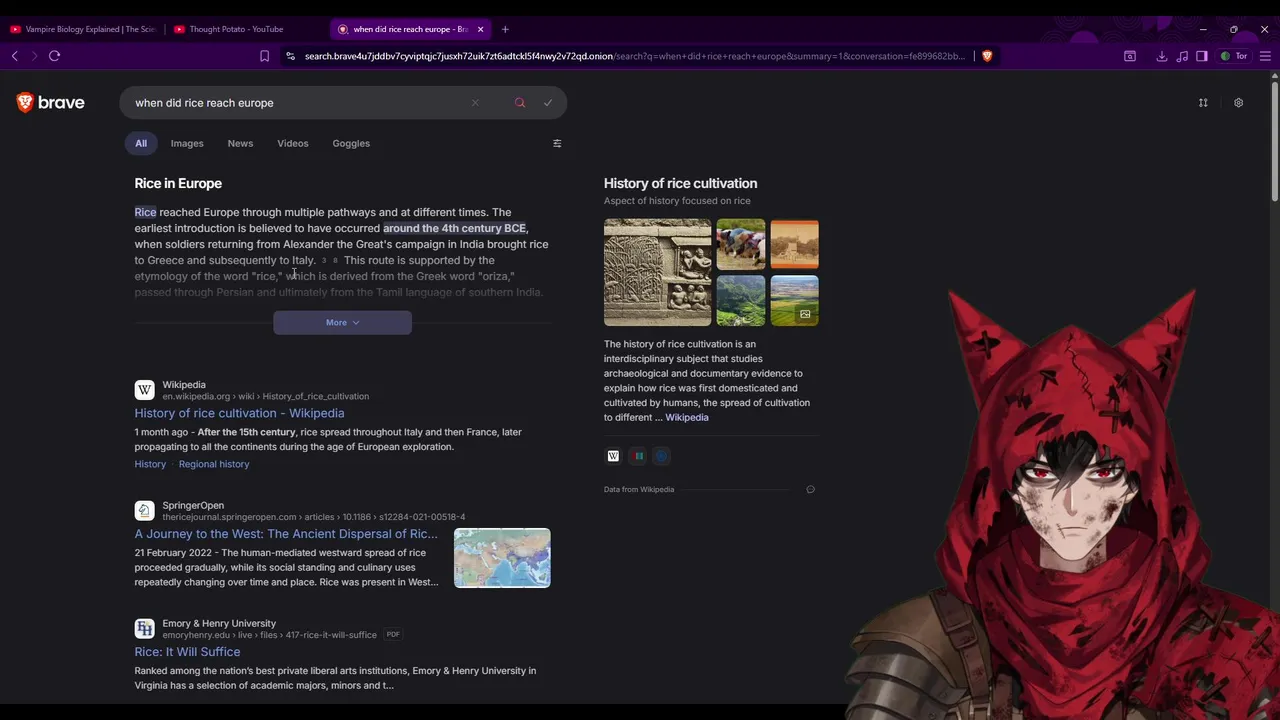
Task: Click the address bar URL
Action: click(635, 56)
